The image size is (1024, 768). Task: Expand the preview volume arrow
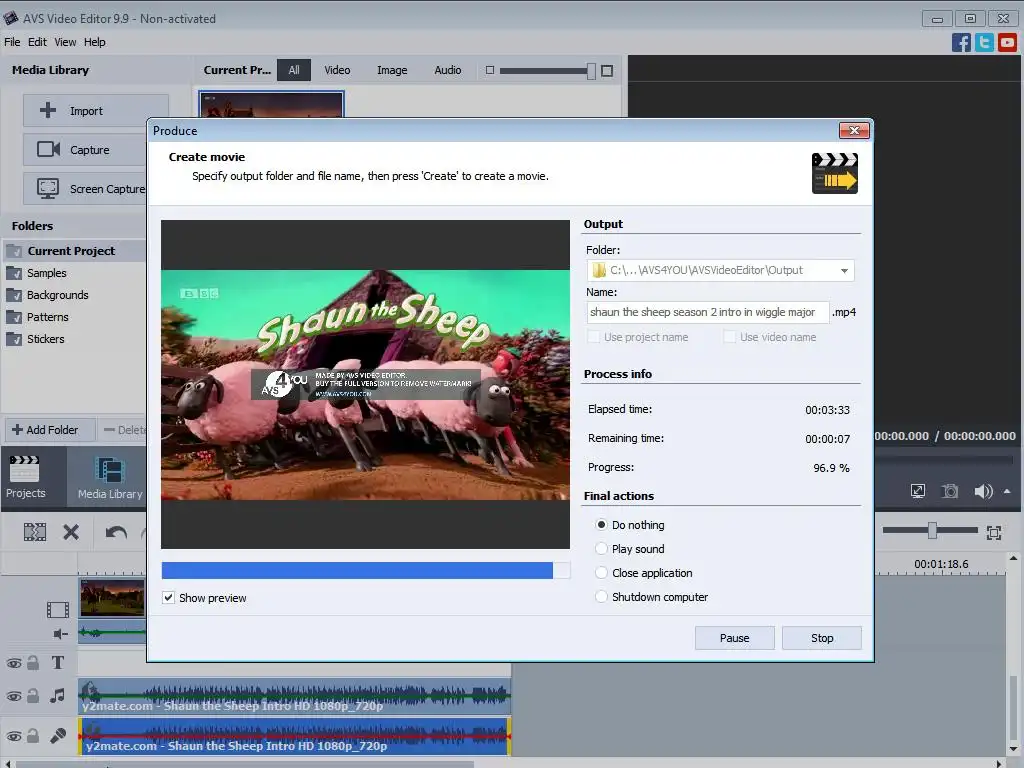pos(1007,491)
